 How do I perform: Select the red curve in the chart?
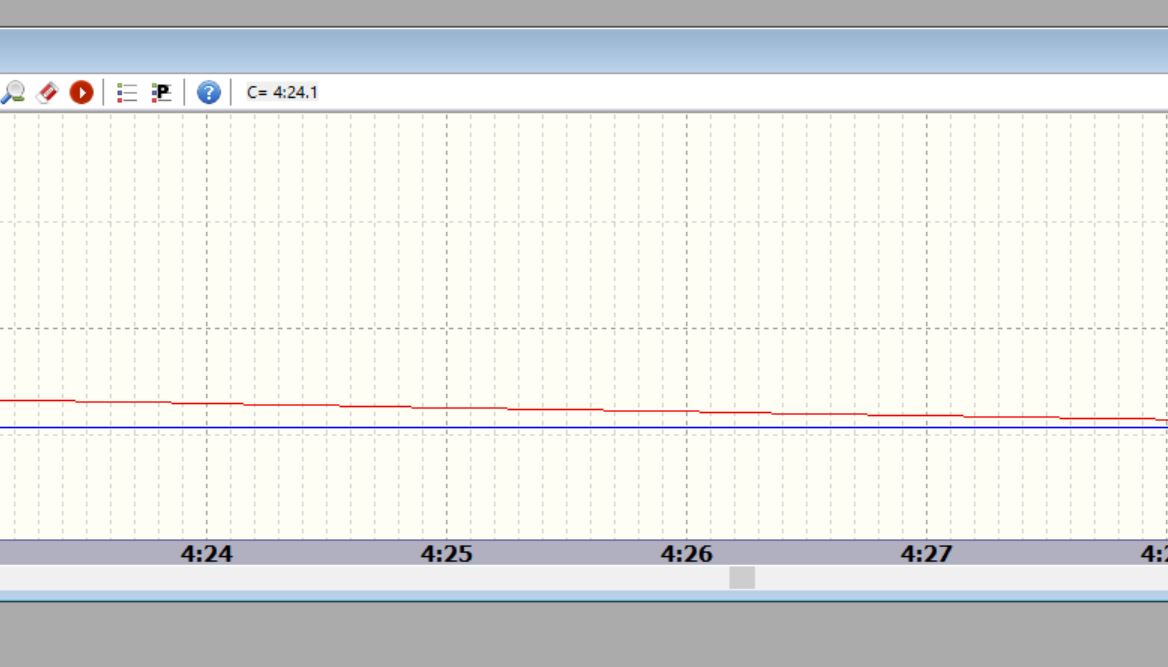click(x=560, y=409)
